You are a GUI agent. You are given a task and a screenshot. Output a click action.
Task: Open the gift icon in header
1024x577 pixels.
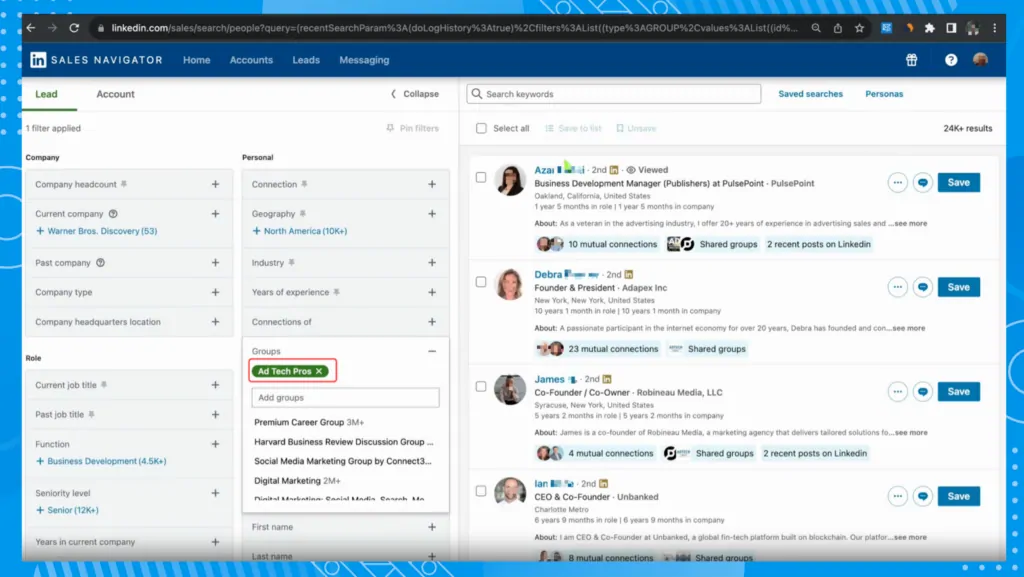click(912, 60)
